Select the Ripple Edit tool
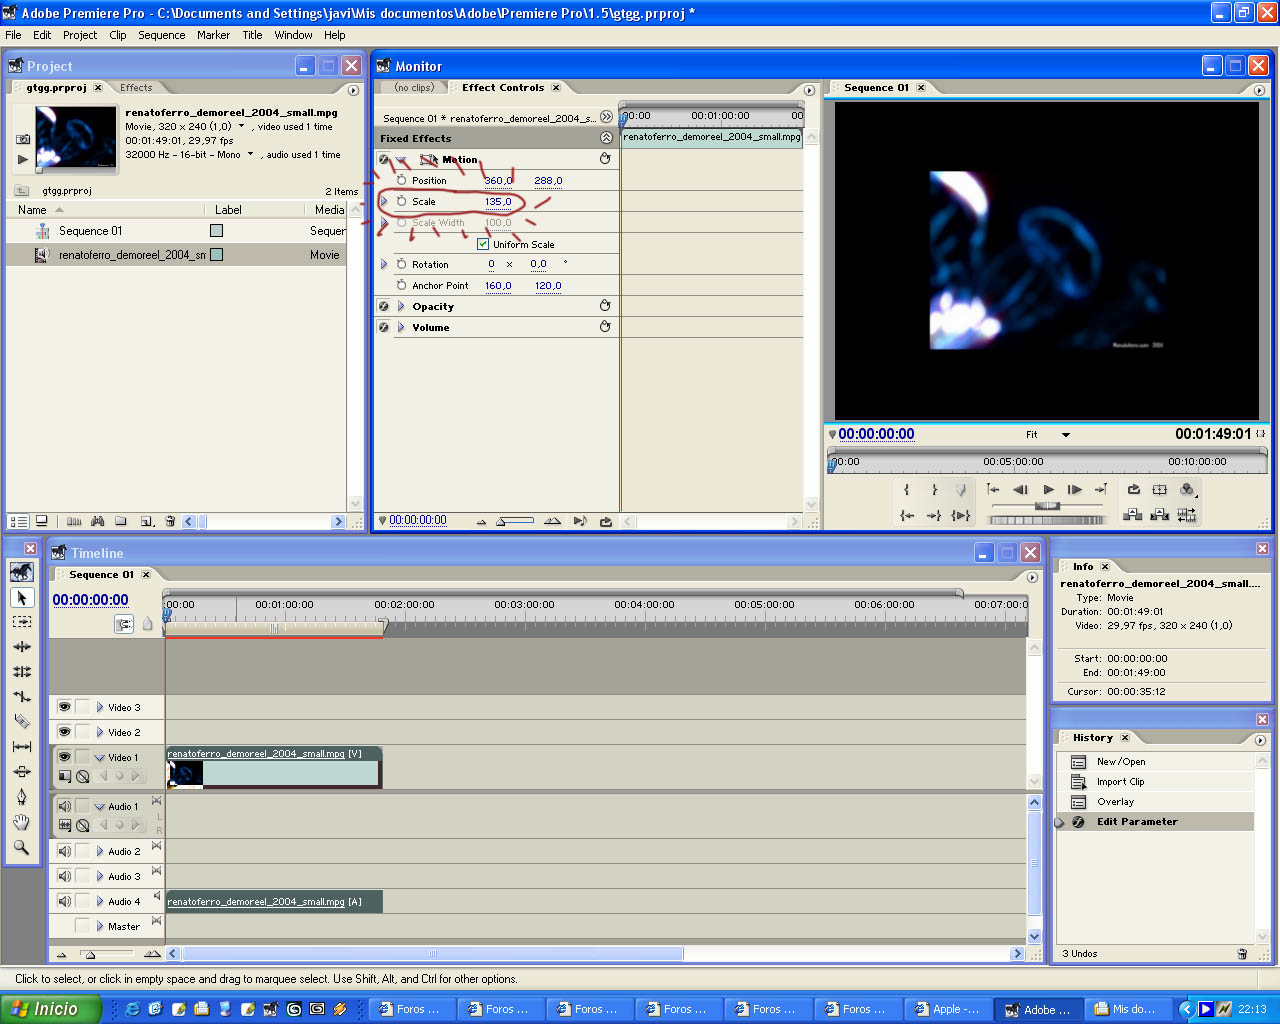The image size is (1280, 1024). pyautogui.click(x=21, y=647)
